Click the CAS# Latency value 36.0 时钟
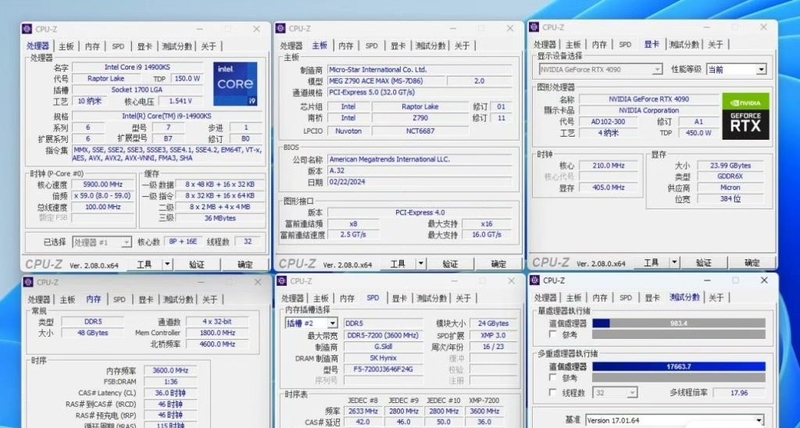This screenshot has height=428, width=800. click(169, 393)
